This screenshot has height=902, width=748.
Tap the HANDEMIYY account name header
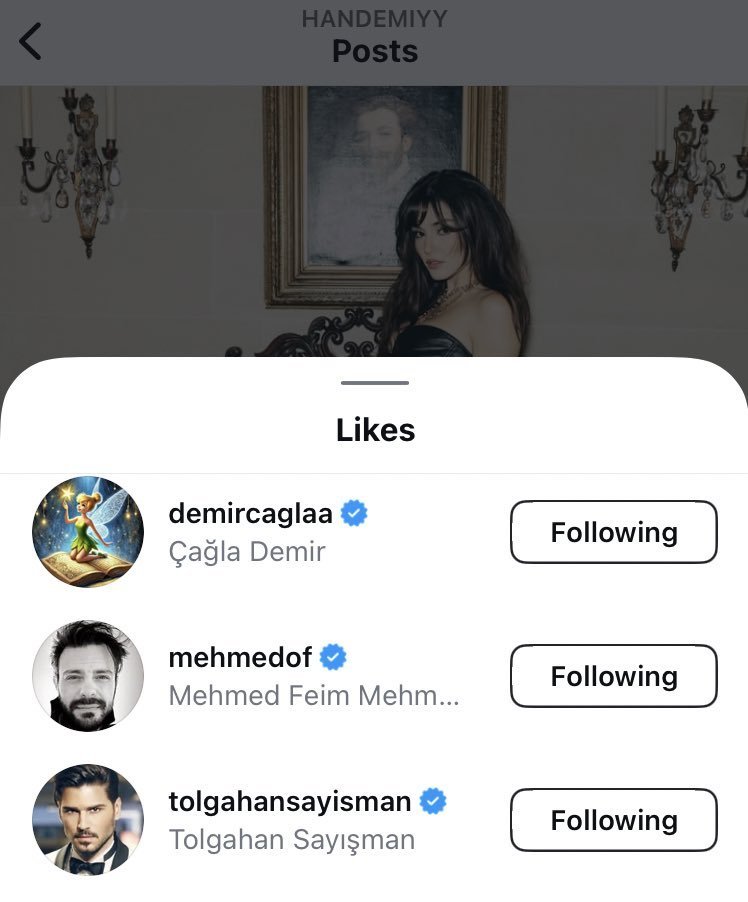(375, 19)
